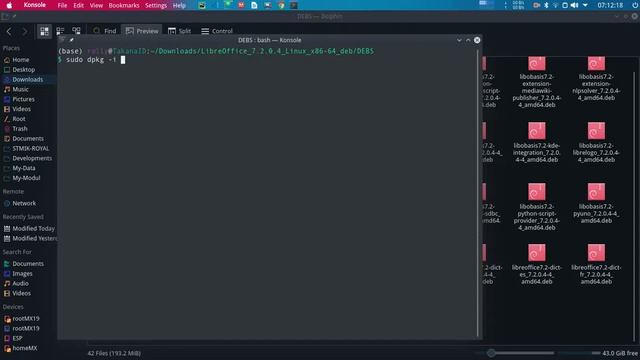Click the document icon in top panel
Screen dimensions: 640x360
pyautogui.click(x=254, y=5)
